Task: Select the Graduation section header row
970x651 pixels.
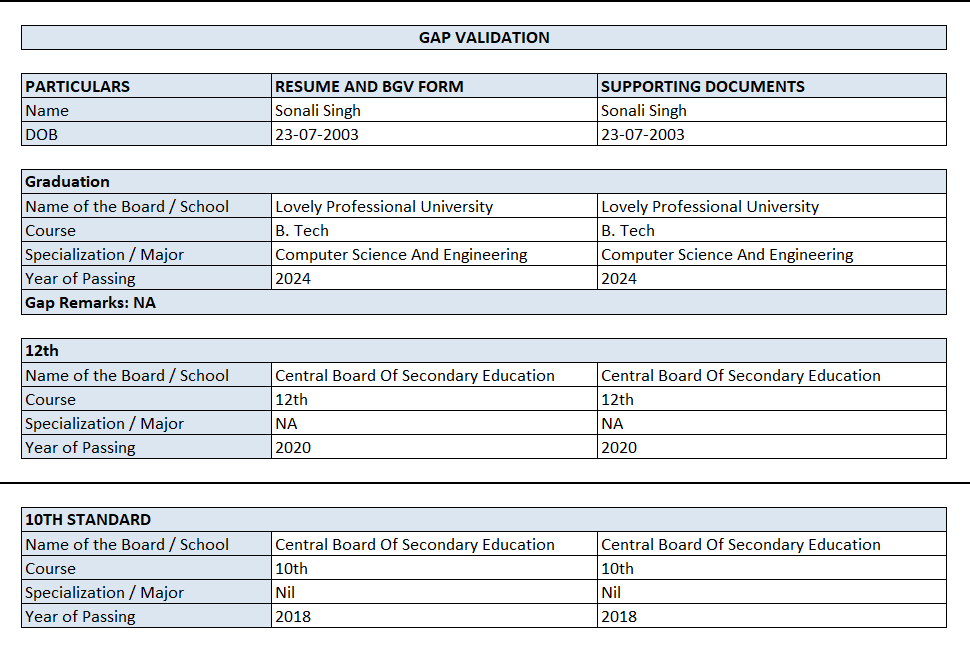Action: [x=484, y=182]
